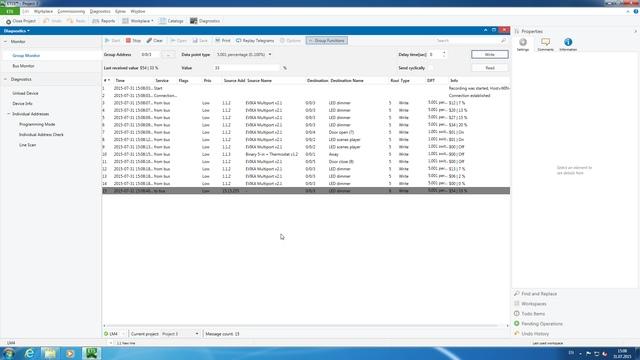
Task: Open the Settings icon in Properties
Action: click(x=523, y=42)
